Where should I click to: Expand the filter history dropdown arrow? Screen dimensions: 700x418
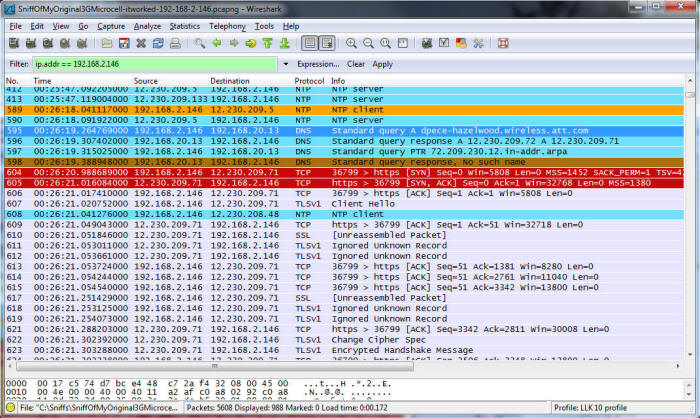pyautogui.click(x=286, y=64)
